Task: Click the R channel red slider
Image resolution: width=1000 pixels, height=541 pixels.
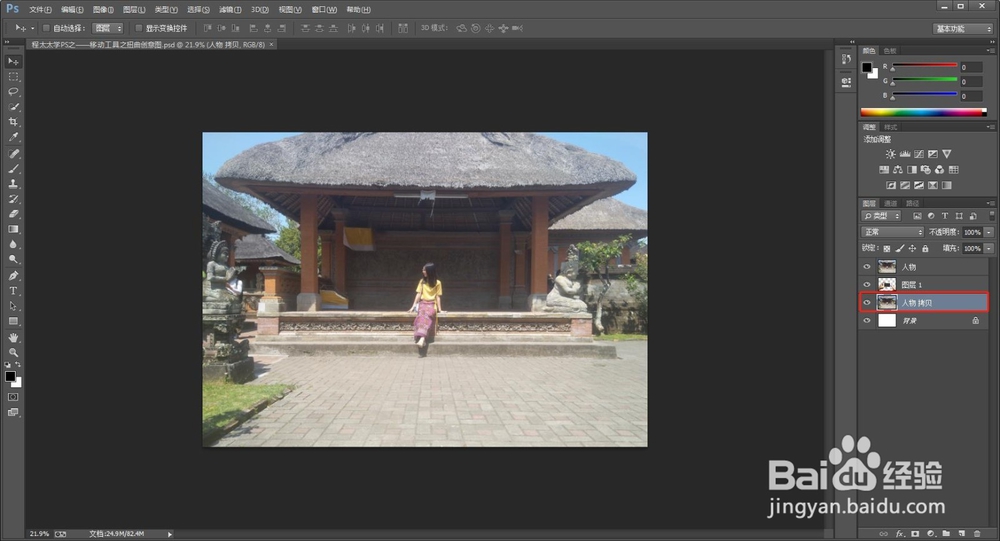Action: [x=925, y=65]
